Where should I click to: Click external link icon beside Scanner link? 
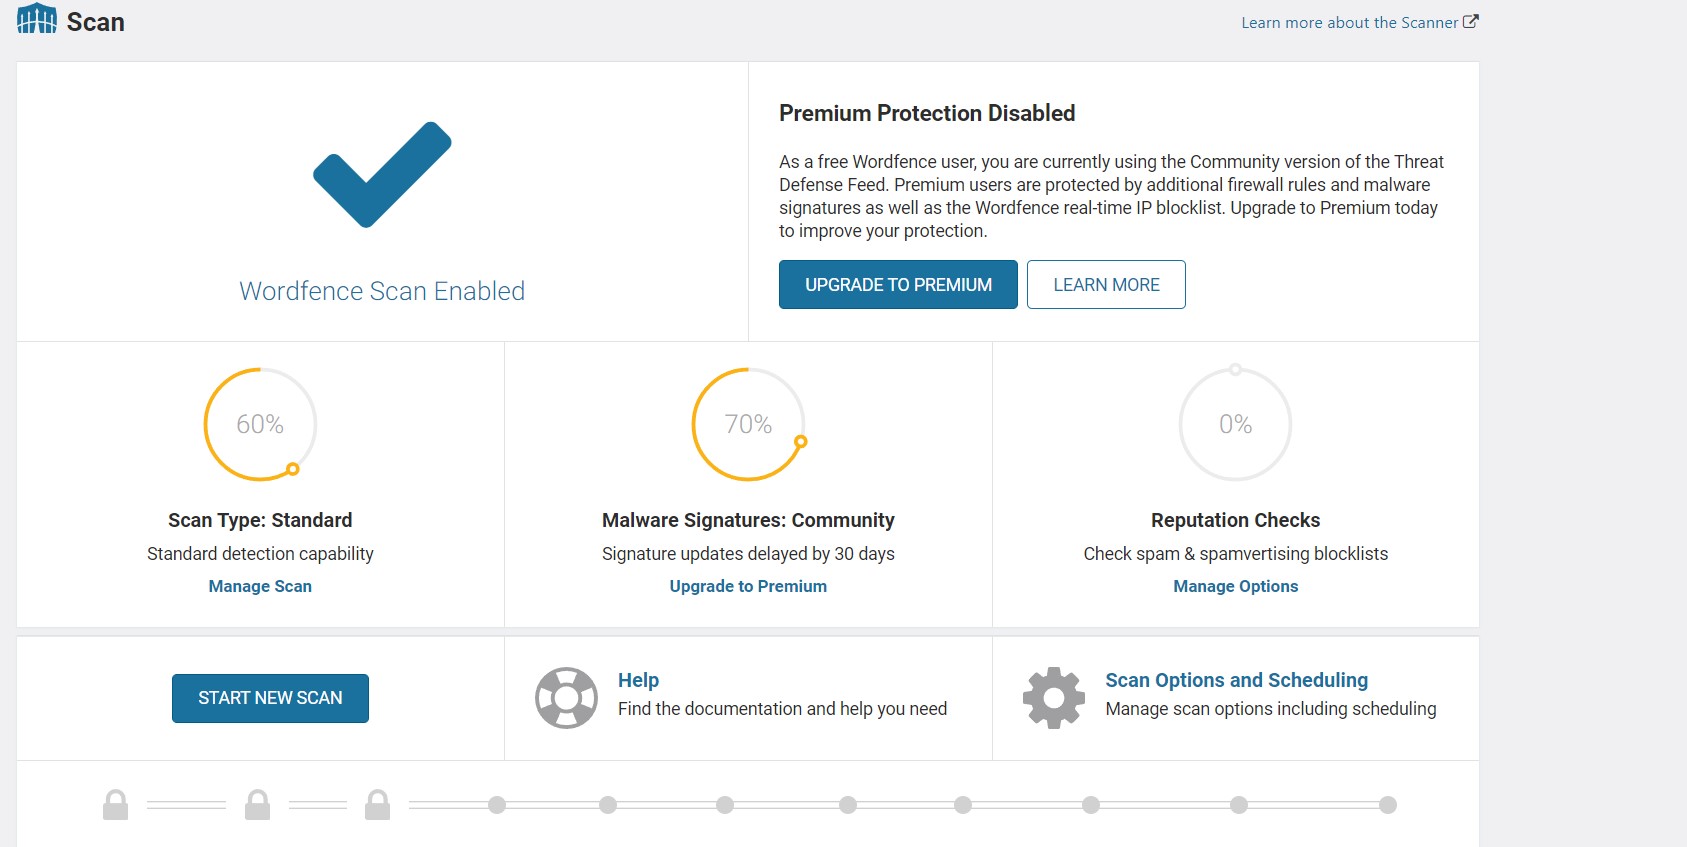click(1470, 22)
